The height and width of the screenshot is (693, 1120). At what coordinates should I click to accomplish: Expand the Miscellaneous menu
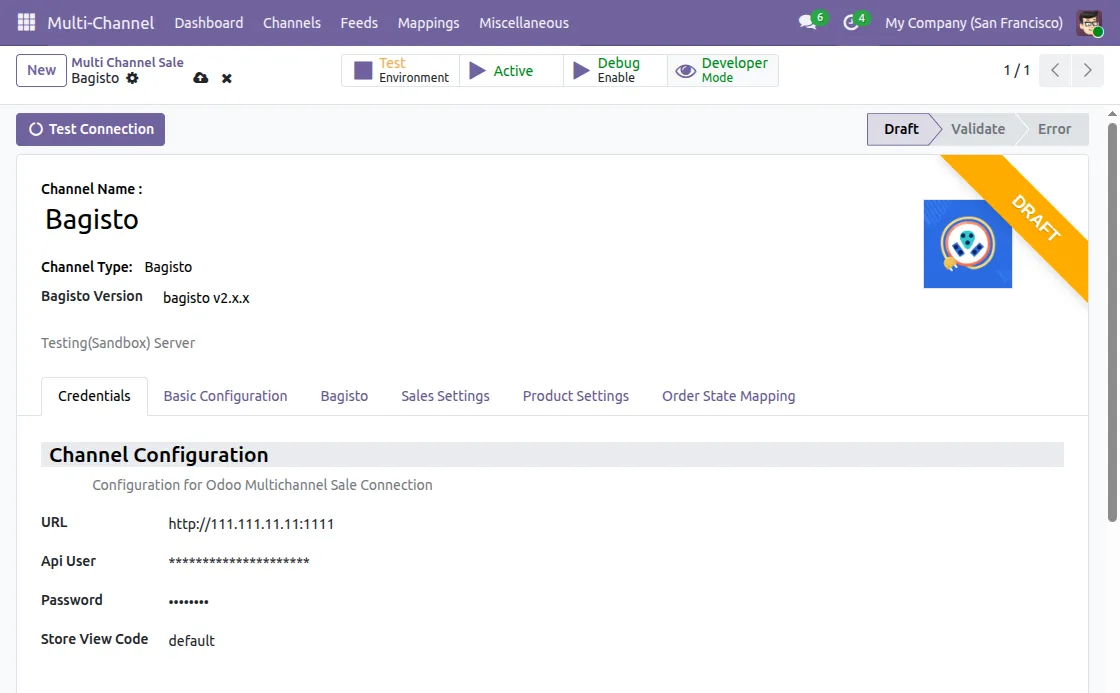pyautogui.click(x=524, y=23)
